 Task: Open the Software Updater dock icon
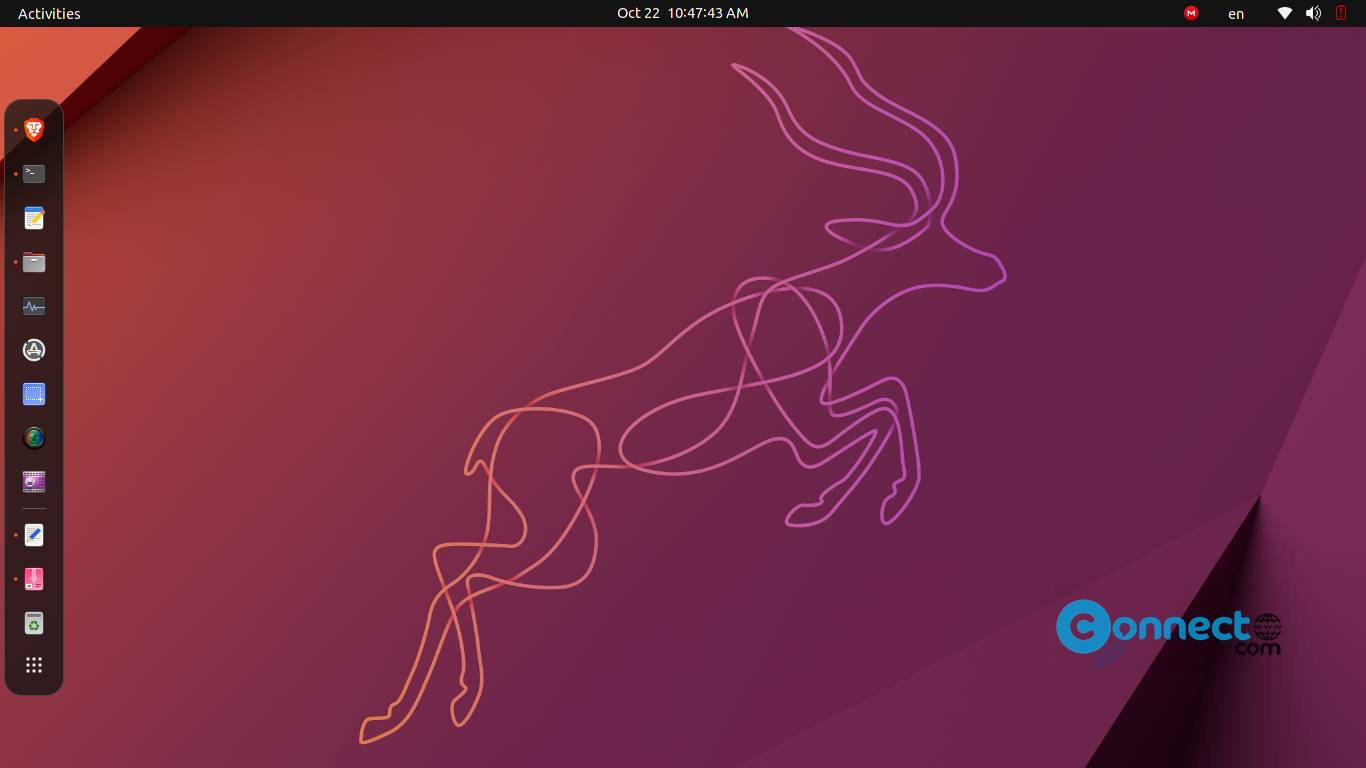(34, 350)
